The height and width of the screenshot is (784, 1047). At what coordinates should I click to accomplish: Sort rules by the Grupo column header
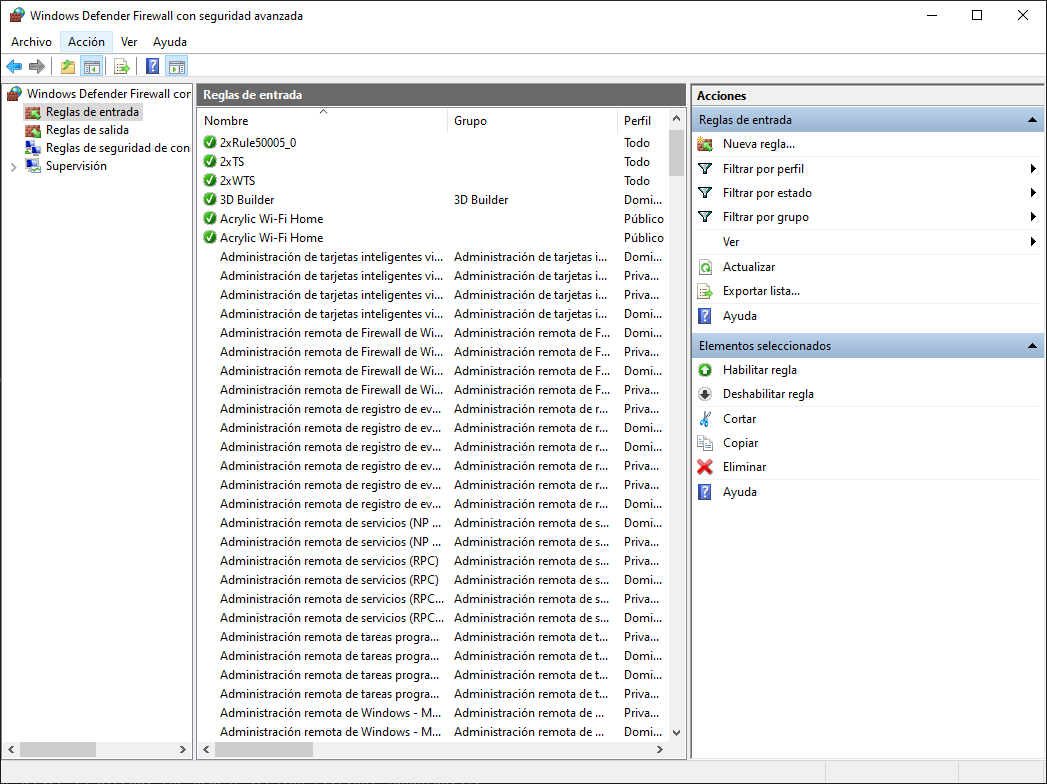click(x=532, y=121)
